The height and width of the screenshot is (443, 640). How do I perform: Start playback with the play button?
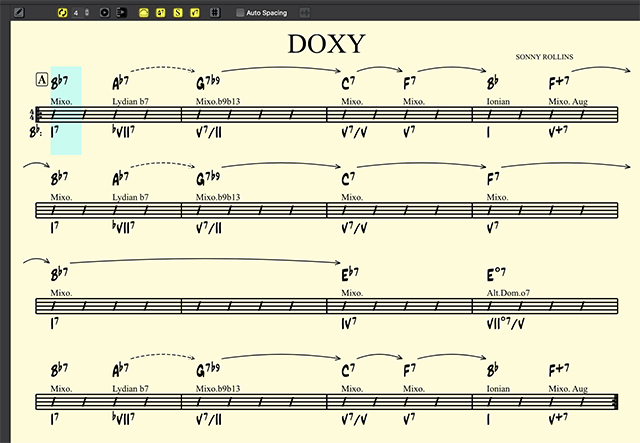(104, 13)
